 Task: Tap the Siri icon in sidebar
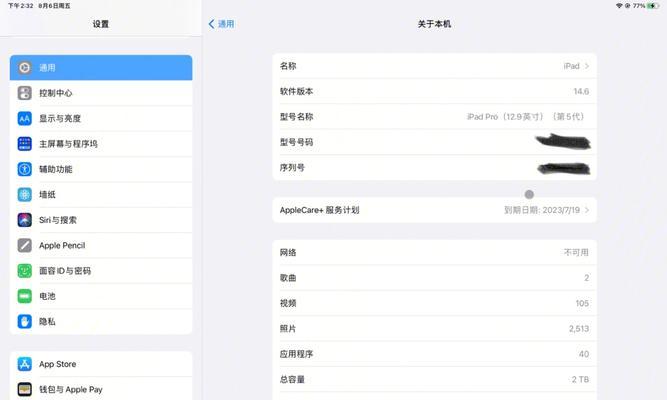[x=25, y=220]
